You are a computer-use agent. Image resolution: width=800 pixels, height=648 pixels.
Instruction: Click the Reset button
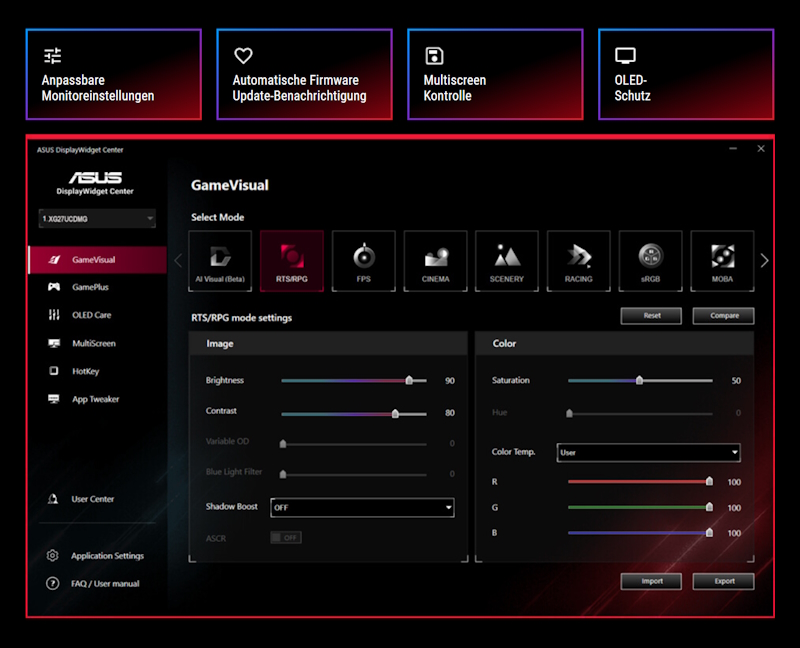pyautogui.click(x=651, y=315)
